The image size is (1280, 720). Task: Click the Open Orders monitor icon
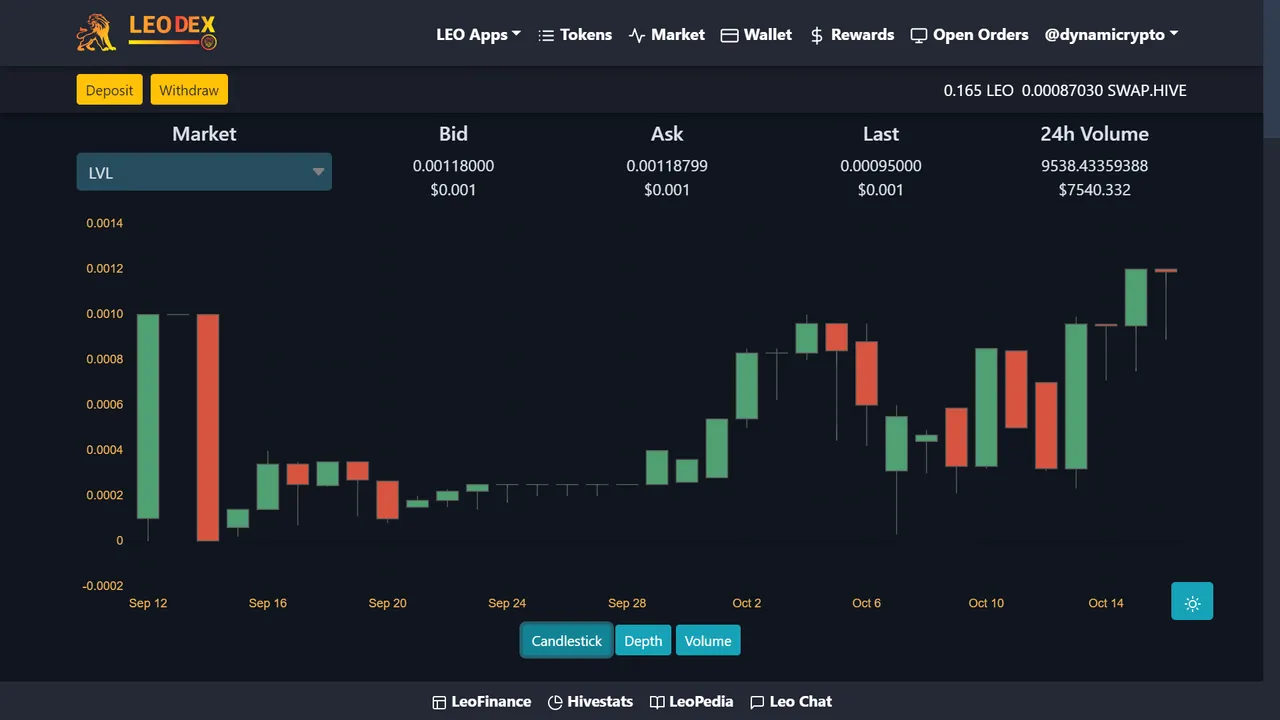919,35
